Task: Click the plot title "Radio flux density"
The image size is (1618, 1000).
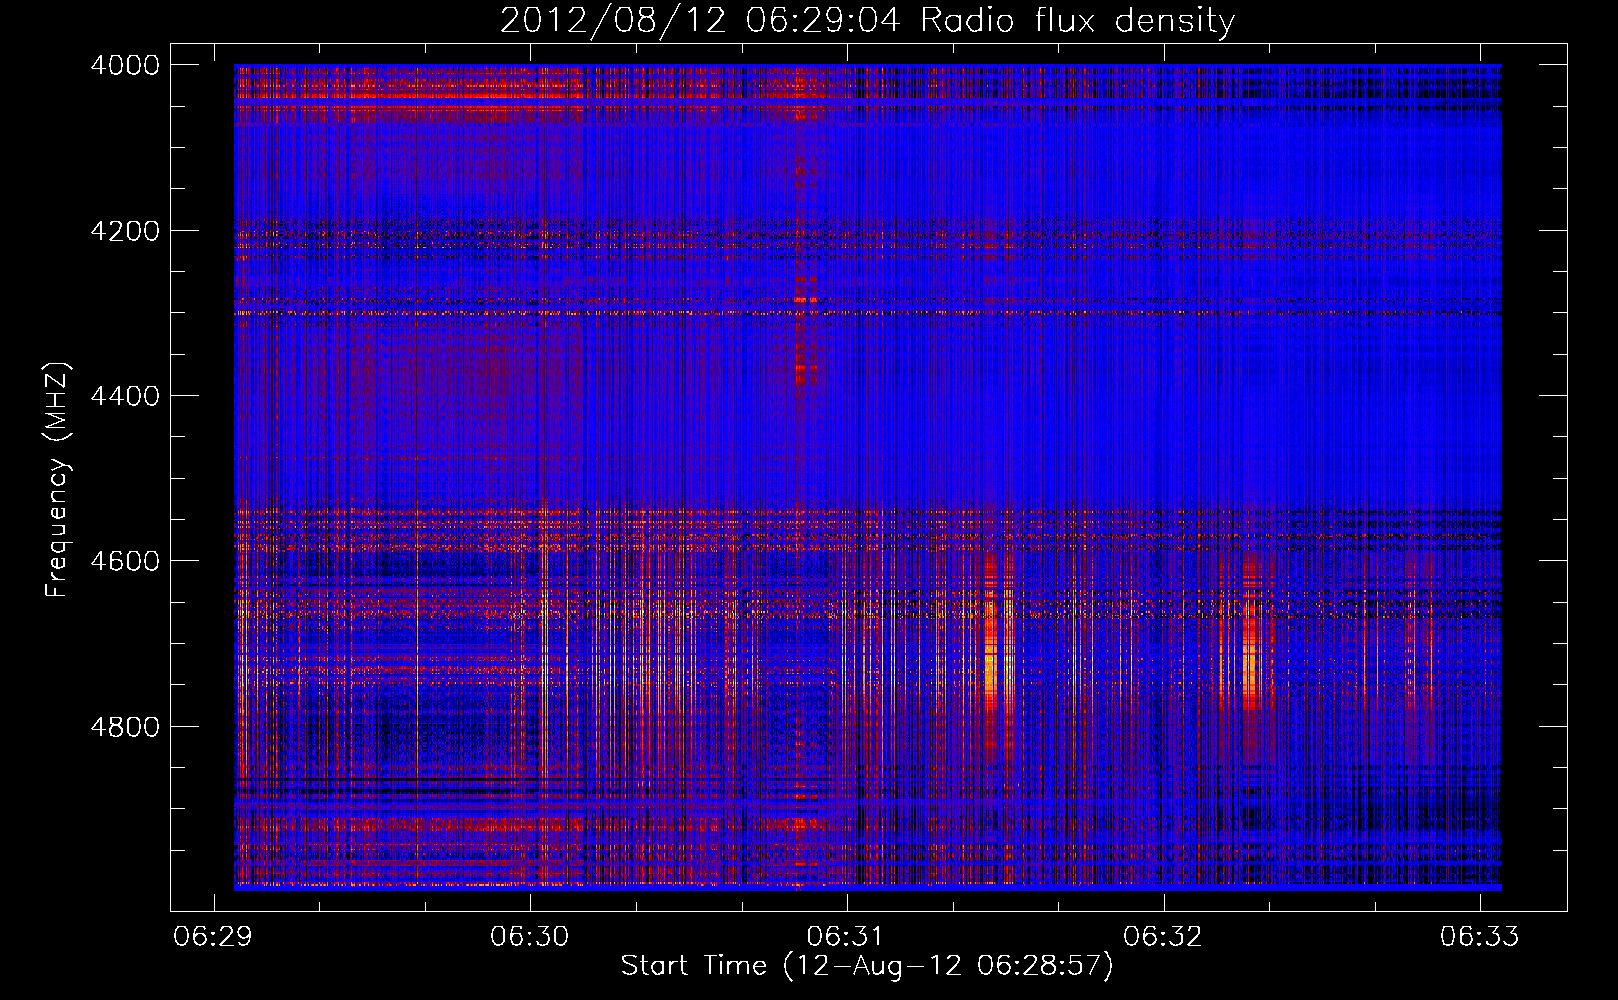Action: point(1078,21)
